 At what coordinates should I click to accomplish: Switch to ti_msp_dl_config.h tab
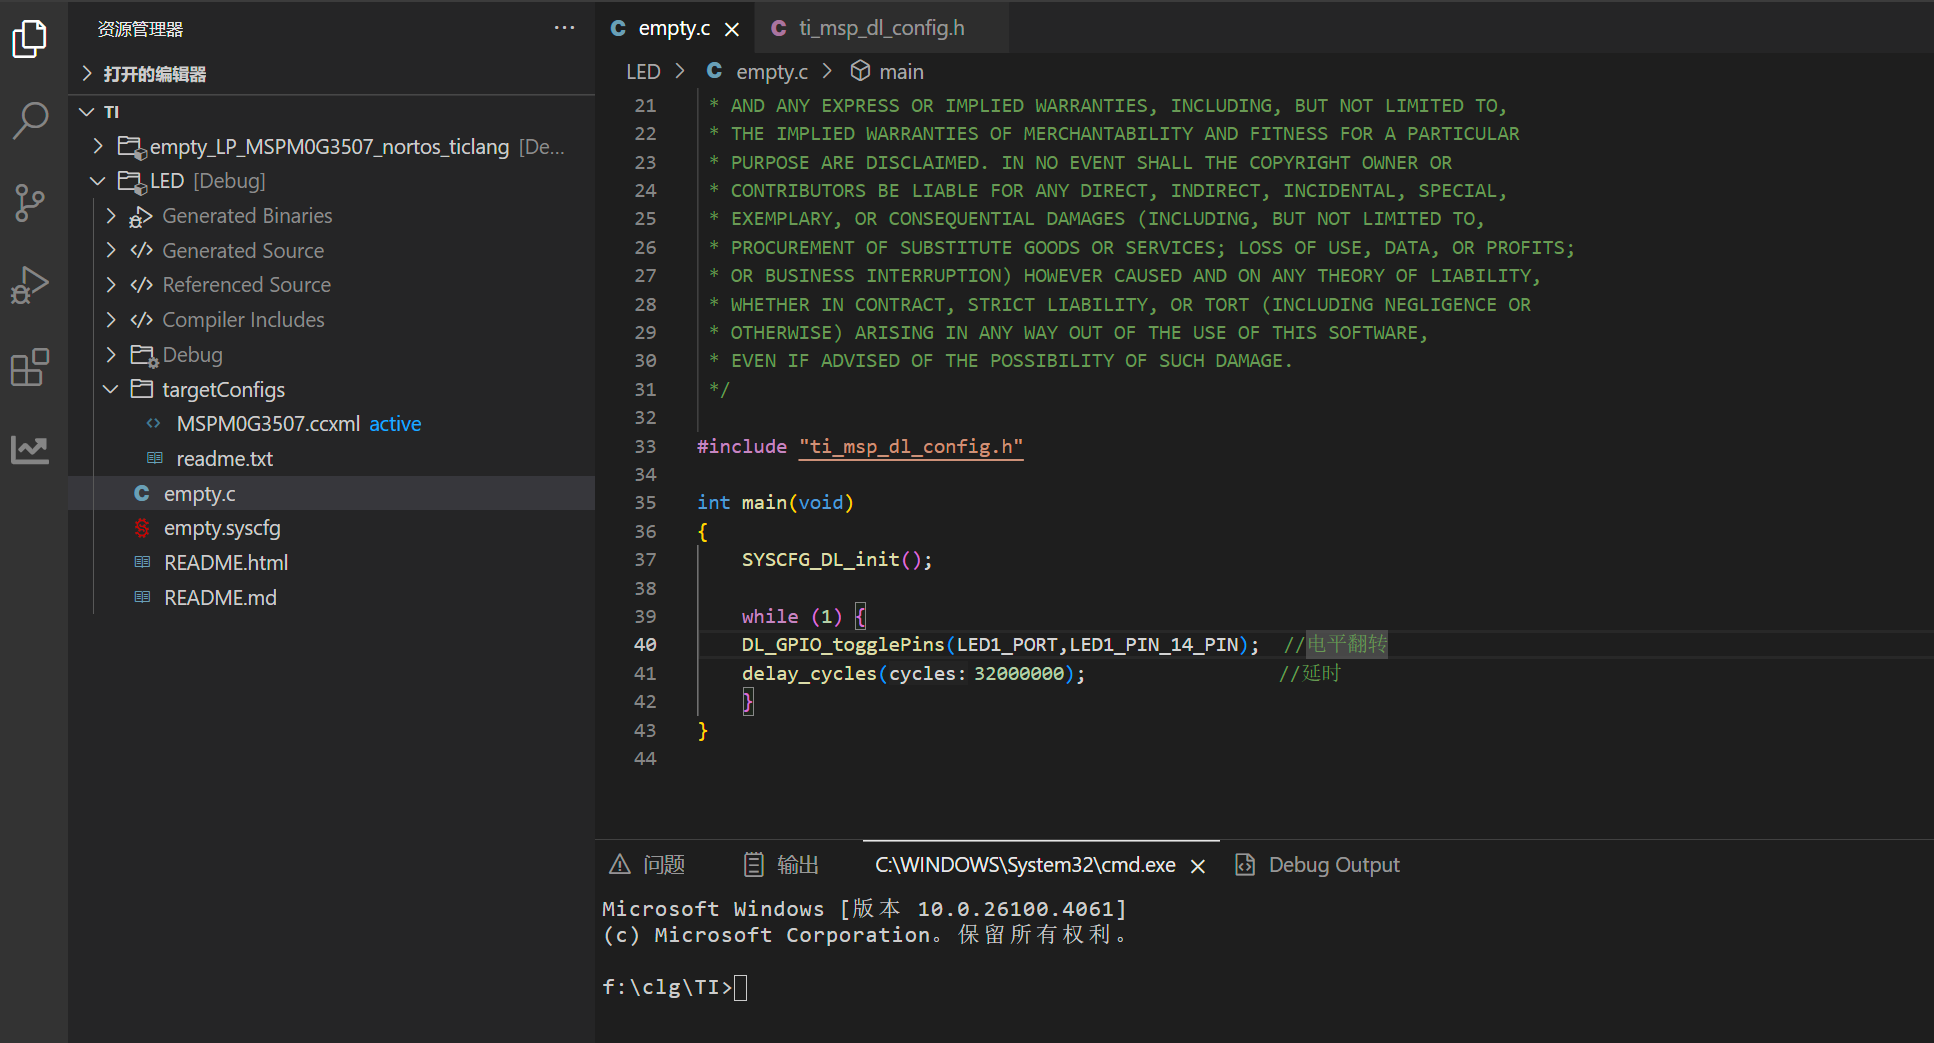880,28
